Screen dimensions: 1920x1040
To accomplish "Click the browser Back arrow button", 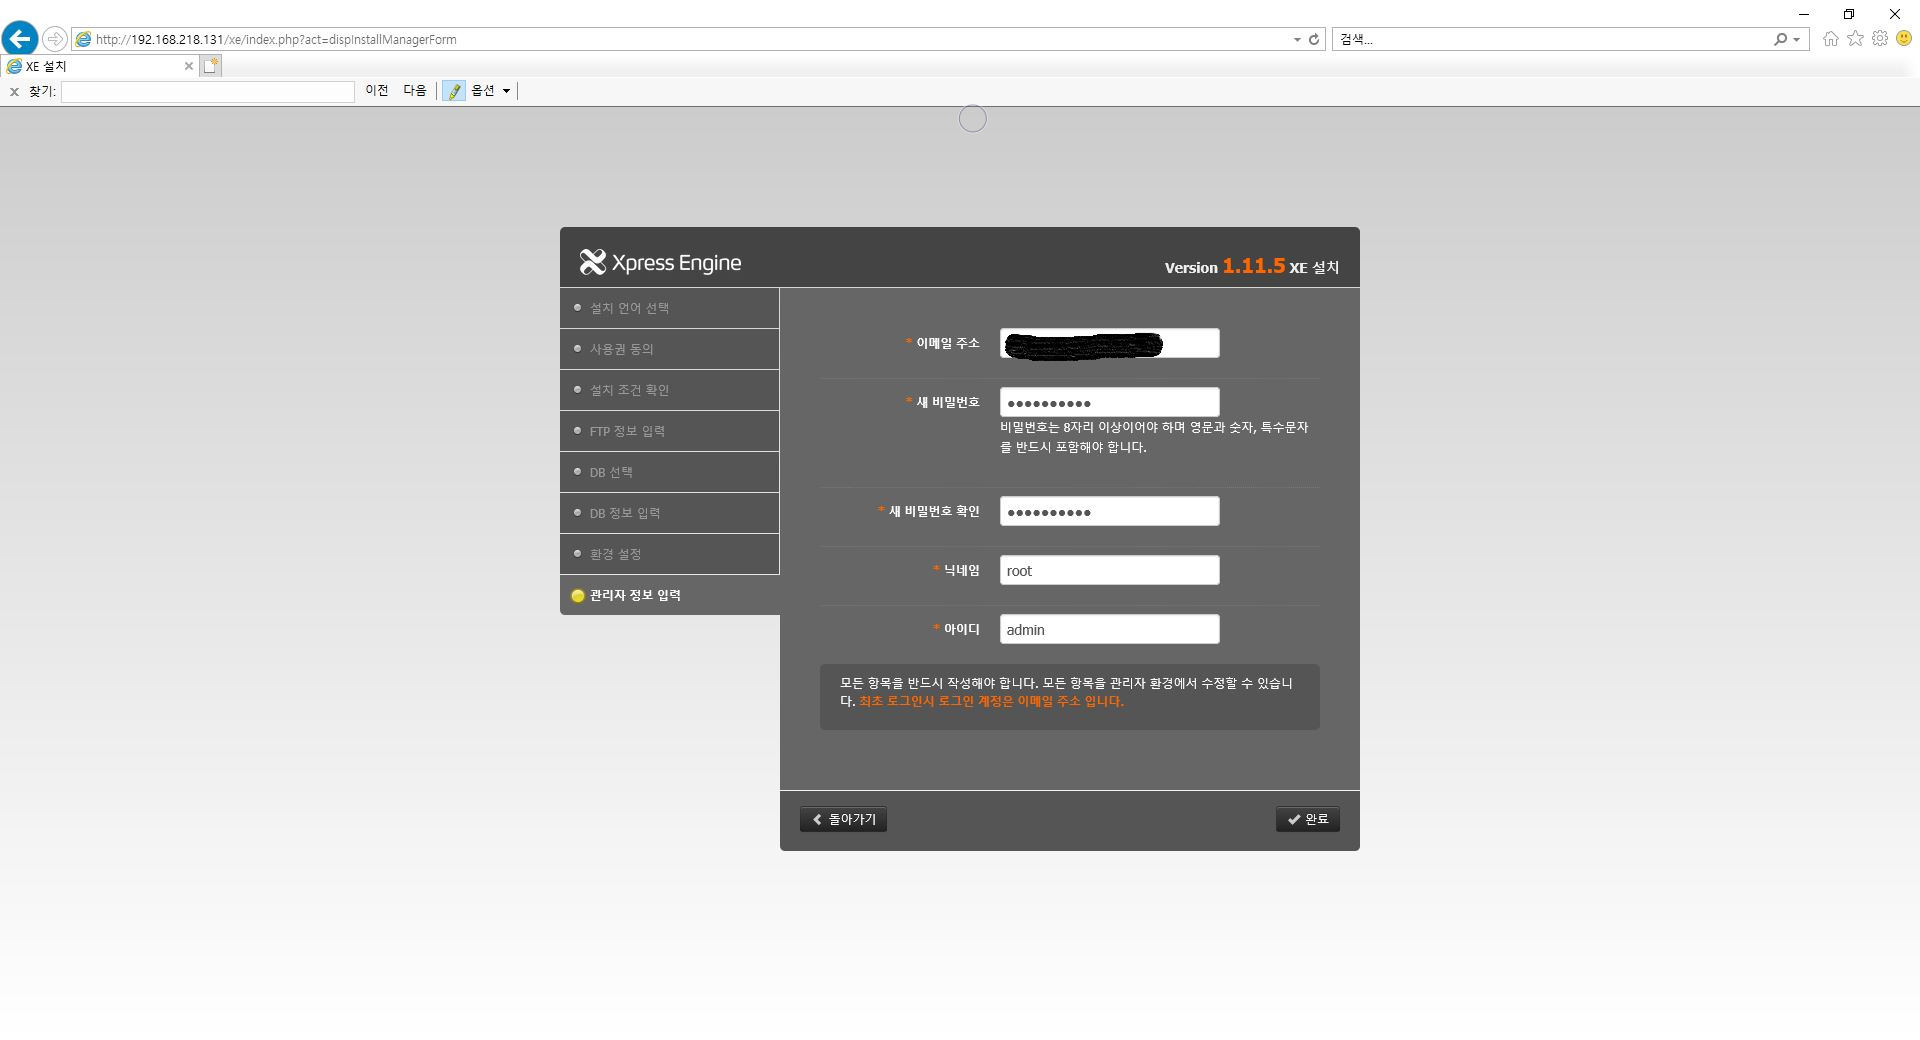I will 20,39.
